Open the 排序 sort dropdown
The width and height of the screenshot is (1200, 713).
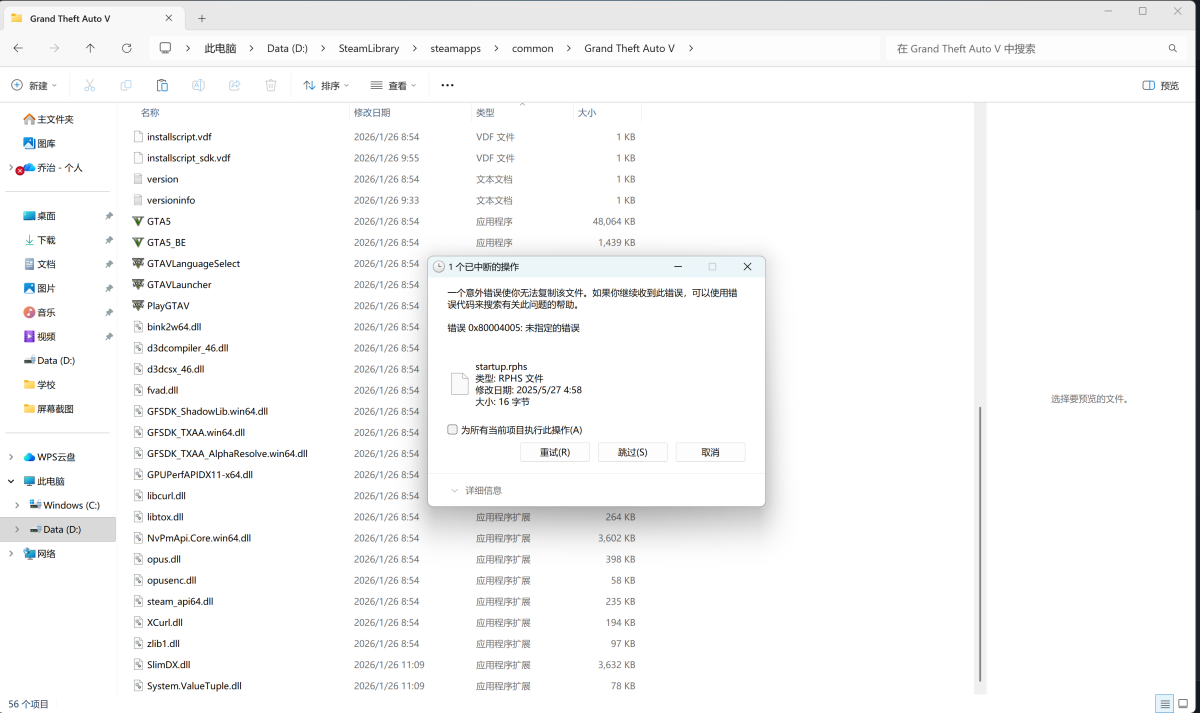326,86
